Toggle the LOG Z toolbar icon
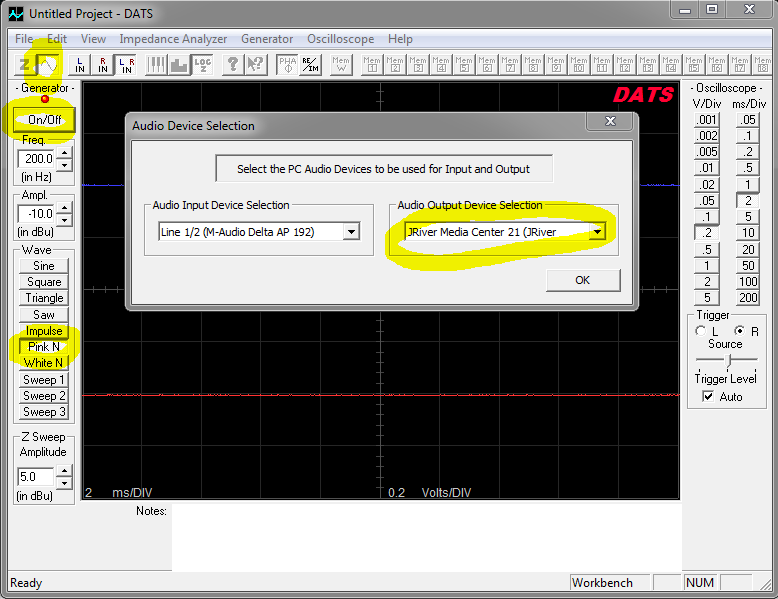This screenshot has height=599, width=778. pos(202,65)
